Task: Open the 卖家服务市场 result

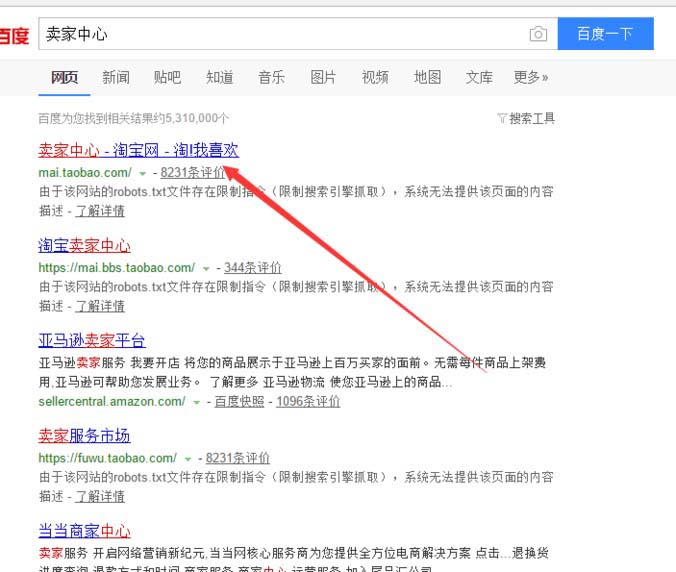Action: pyautogui.click(x=84, y=436)
